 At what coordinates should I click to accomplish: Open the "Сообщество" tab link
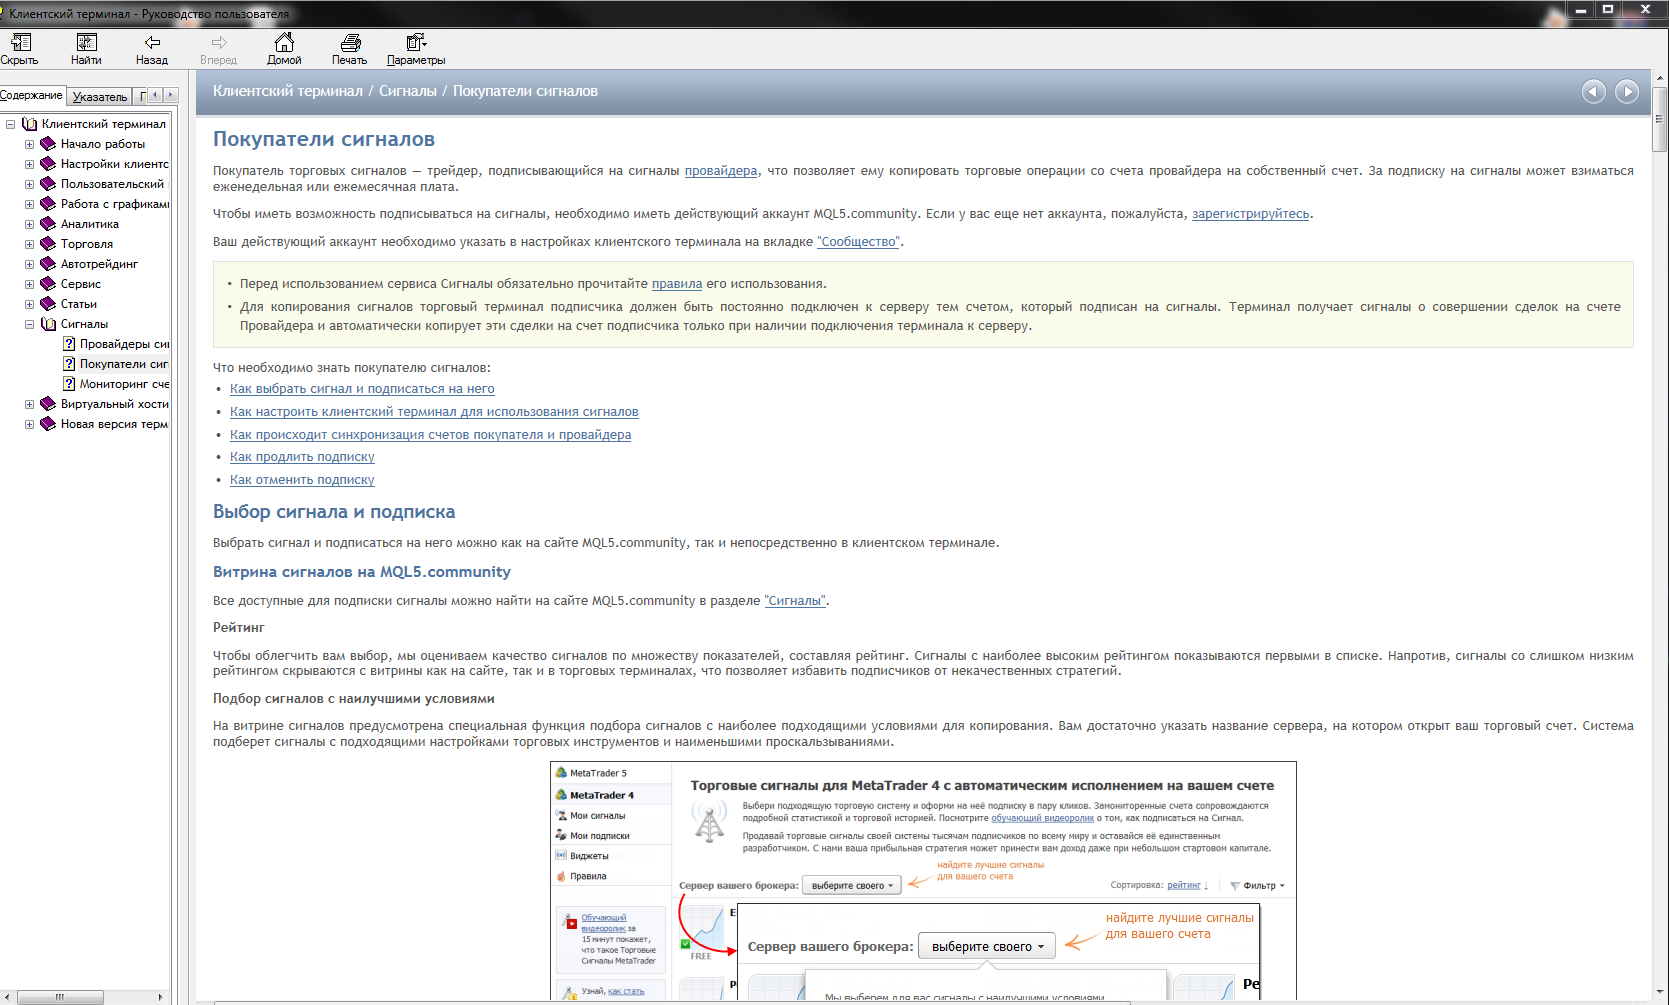(858, 242)
